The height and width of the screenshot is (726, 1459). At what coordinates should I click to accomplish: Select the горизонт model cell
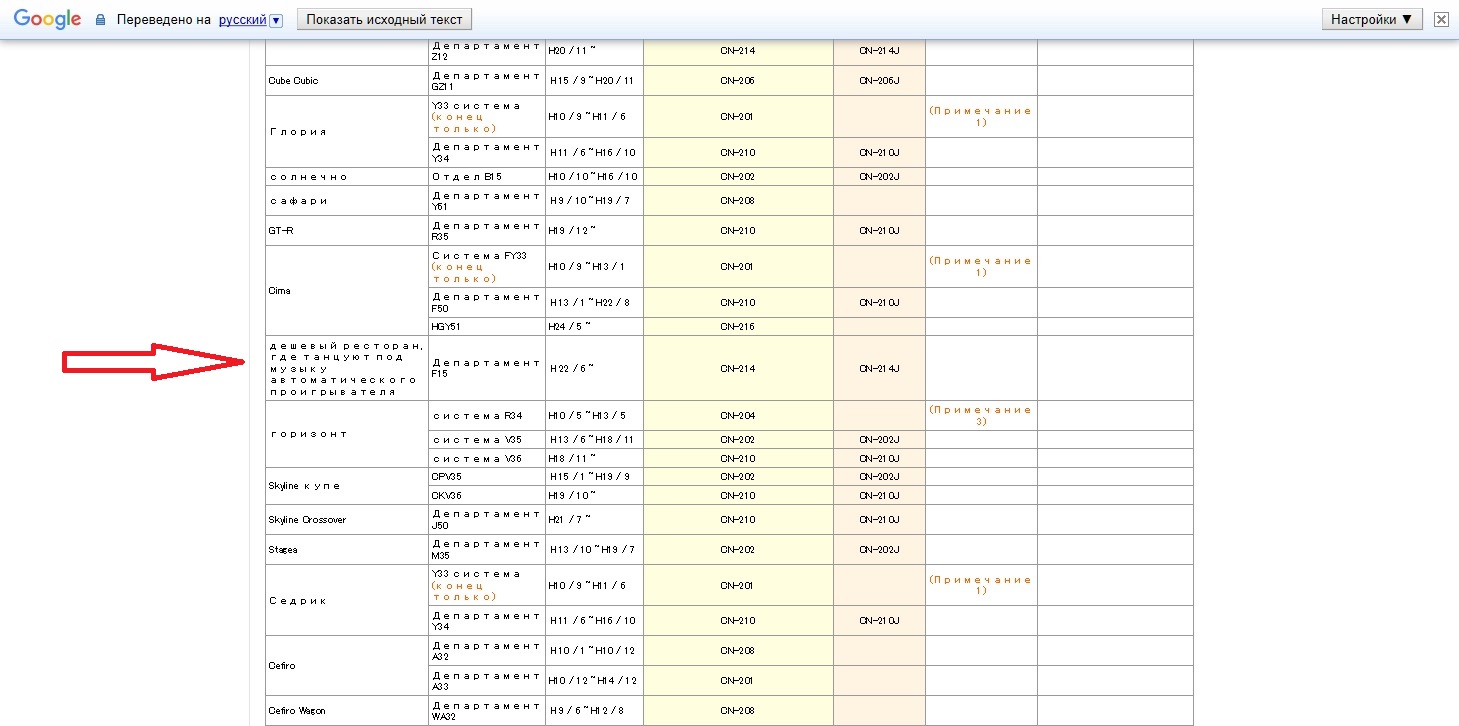[x=347, y=434]
